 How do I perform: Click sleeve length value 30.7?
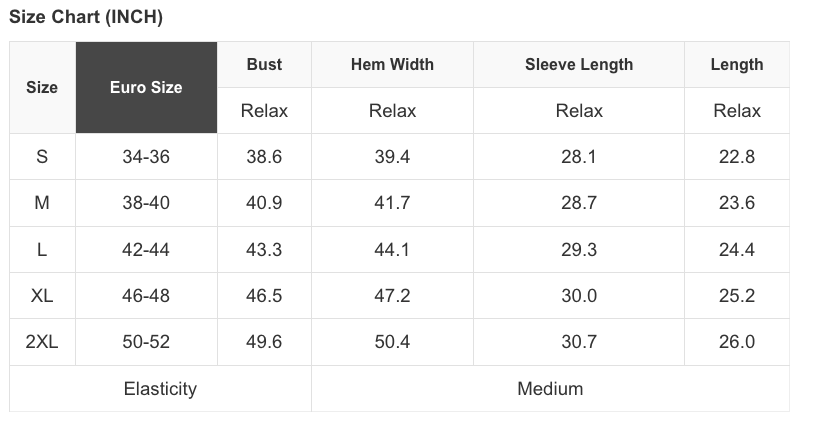point(579,342)
